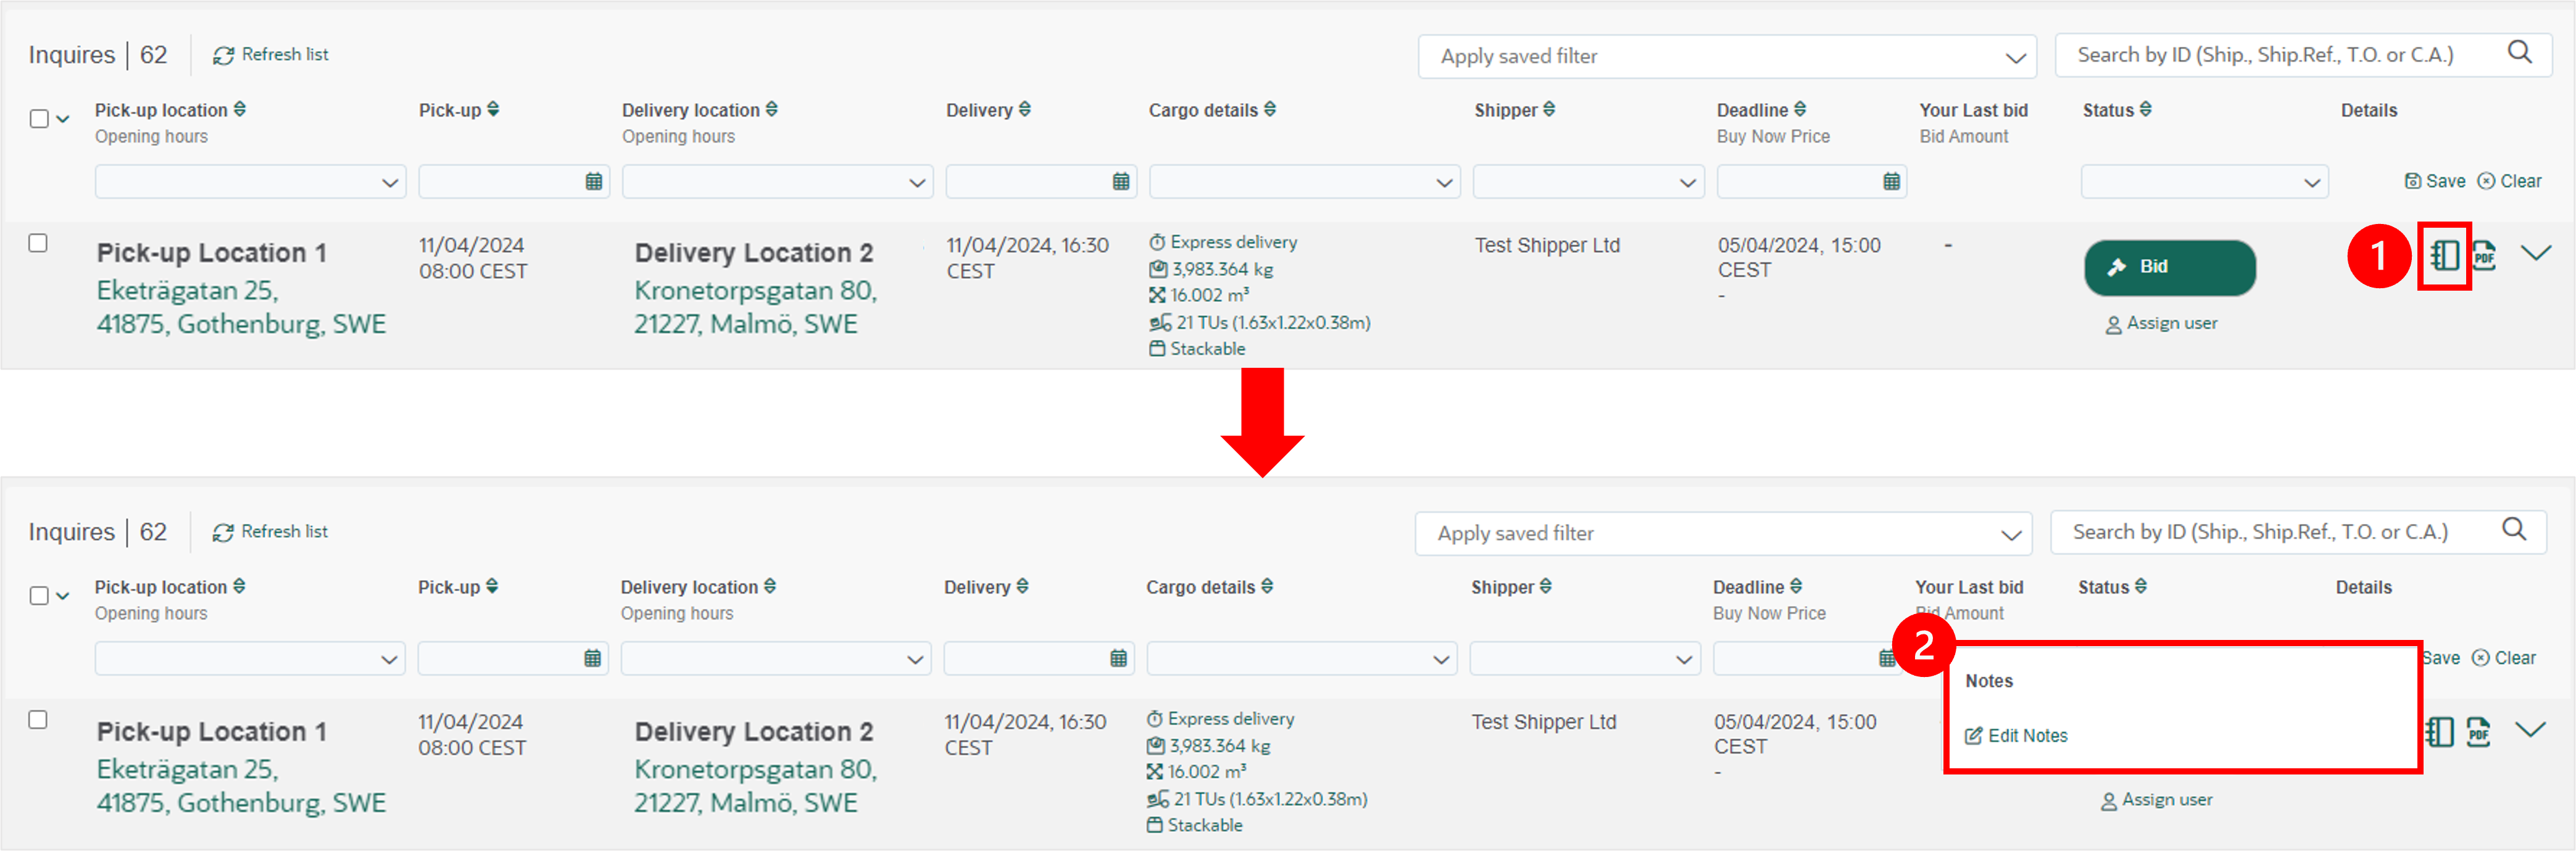Toggle select-all checkbox in top header
Screen dimensions: 2576x851
click(x=39, y=119)
